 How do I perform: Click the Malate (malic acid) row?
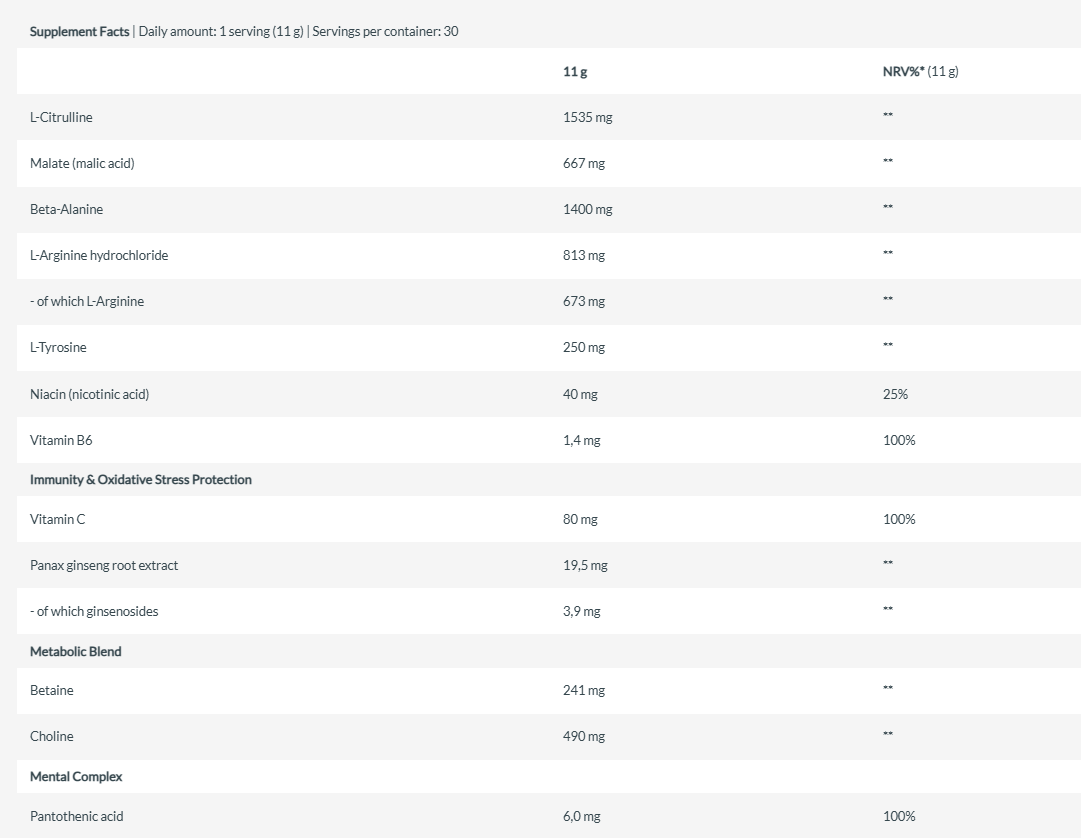pos(549,163)
